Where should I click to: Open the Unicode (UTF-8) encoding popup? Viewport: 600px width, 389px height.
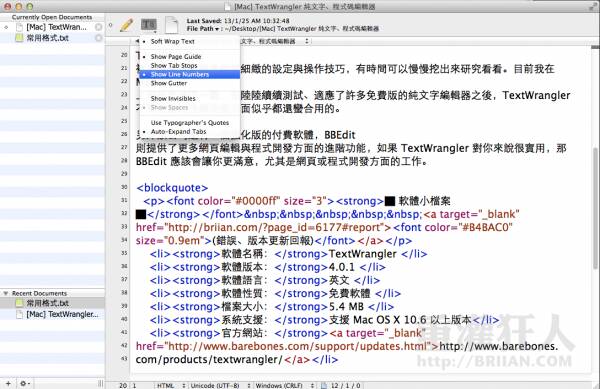coord(220,386)
